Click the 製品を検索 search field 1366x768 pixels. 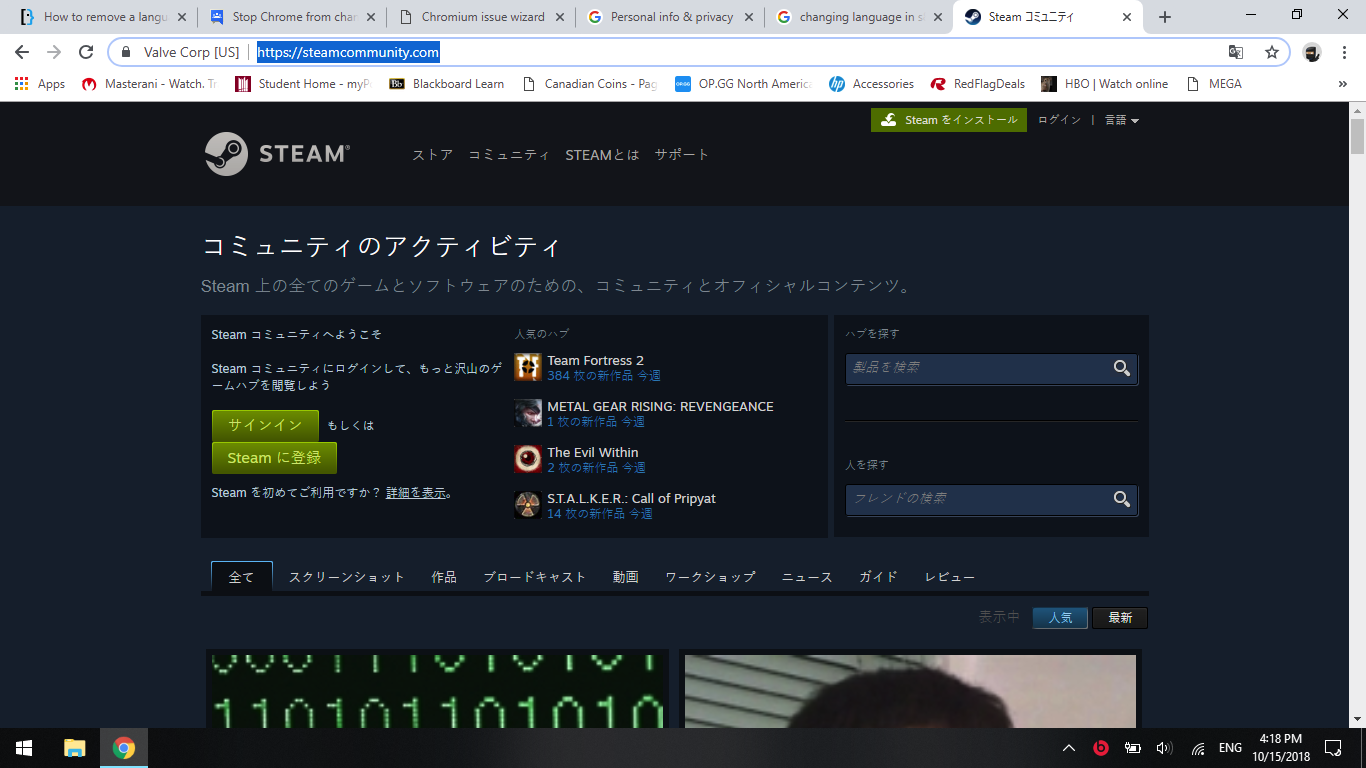[x=975, y=368]
